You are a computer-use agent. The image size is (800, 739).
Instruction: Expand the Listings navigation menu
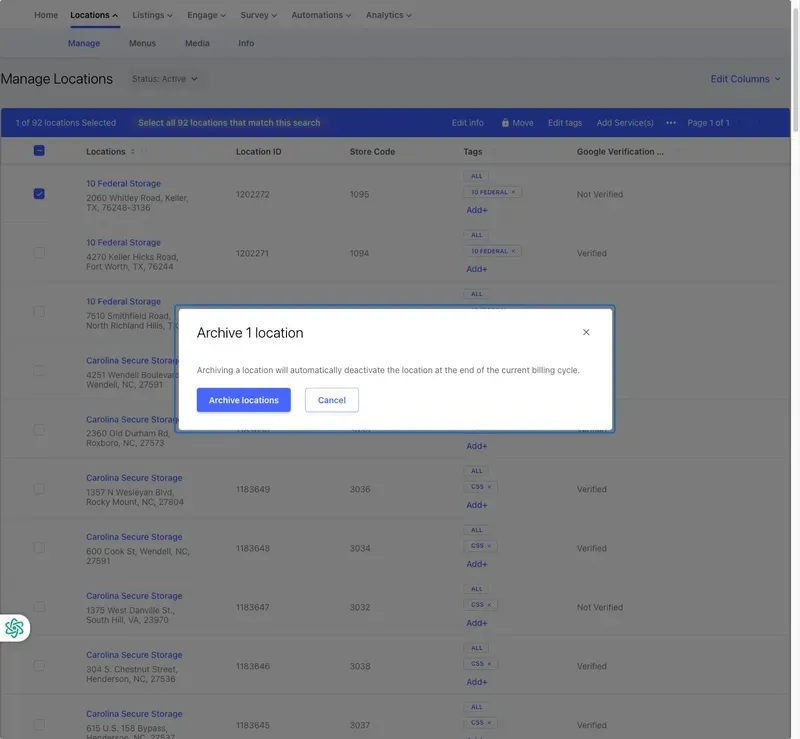pyautogui.click(x=152, y=15)
